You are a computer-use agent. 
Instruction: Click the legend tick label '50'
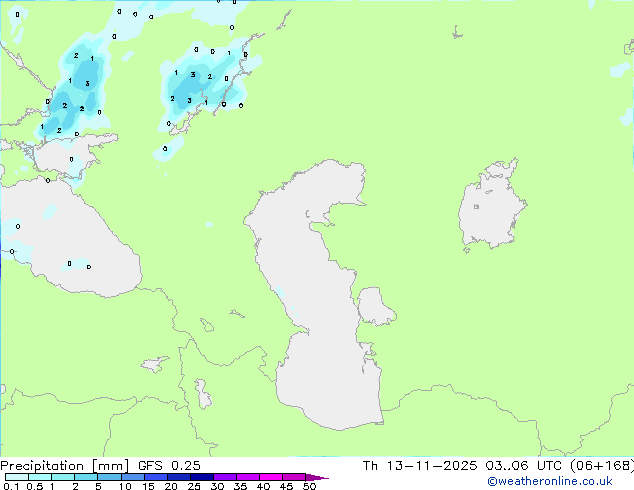309,486
